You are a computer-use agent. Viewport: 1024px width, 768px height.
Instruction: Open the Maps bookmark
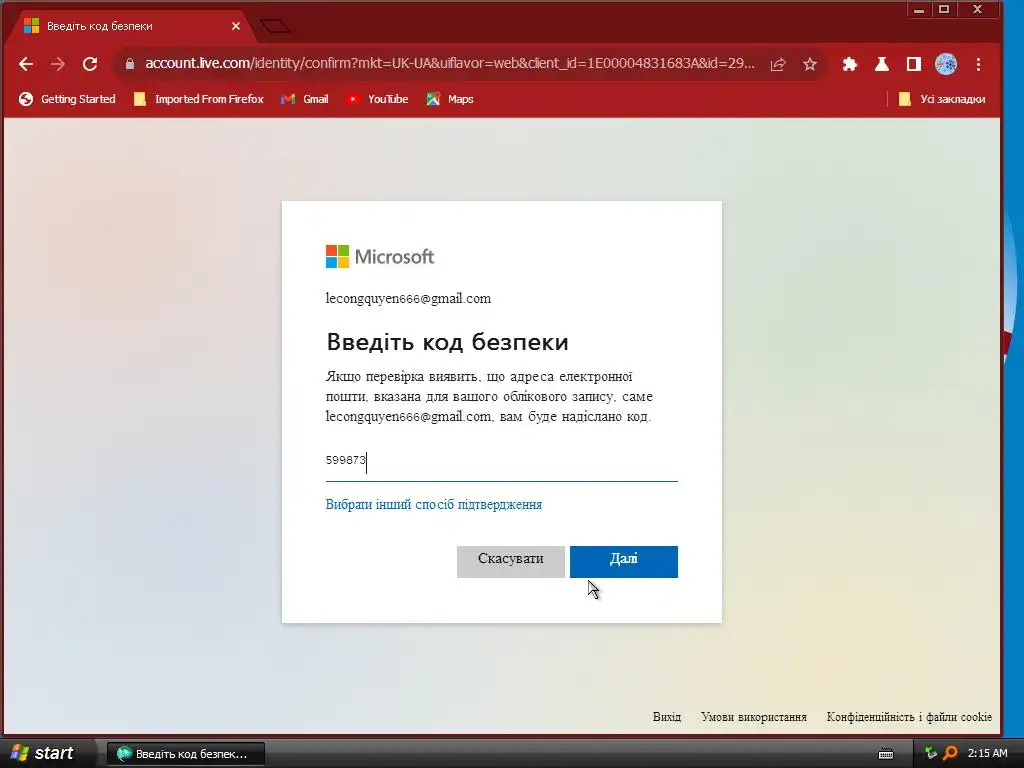pyautogui.click(x=450, y=99)
